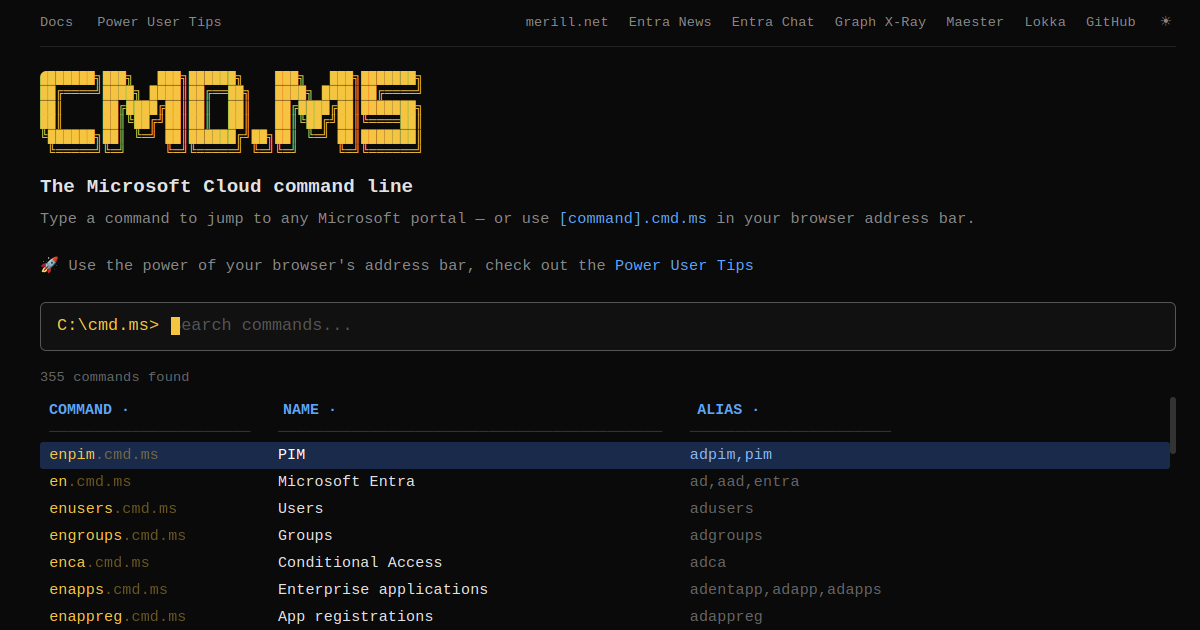1200x630 pixels.
Task: Open the enapps.cmd.ms command
Action: (108, 590)
